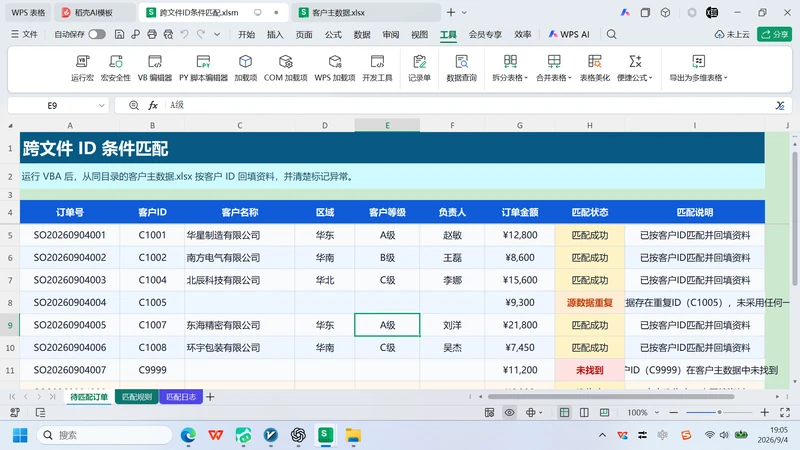The image size is (800, 450).
Task: Click the WPS AI logo in title bar
Action: tap(625, 12)
